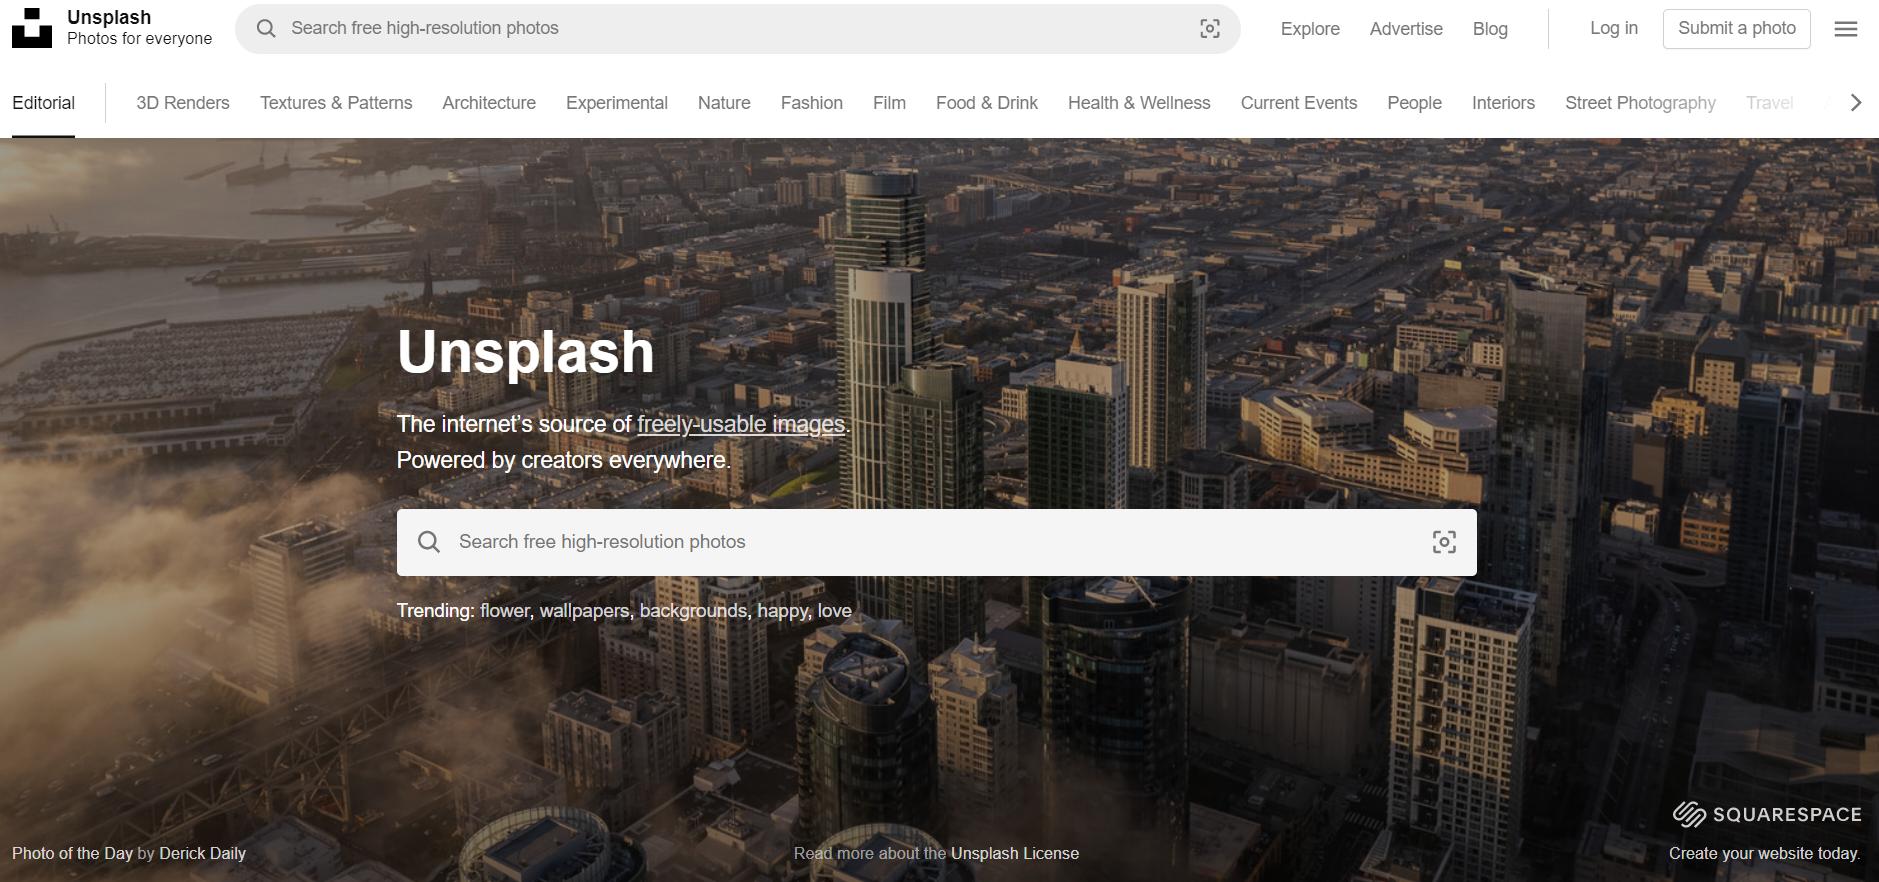Click the magnifier icon in hero search box
The height and width of the screenshot is (882, 1879).
tap(429, 542)
